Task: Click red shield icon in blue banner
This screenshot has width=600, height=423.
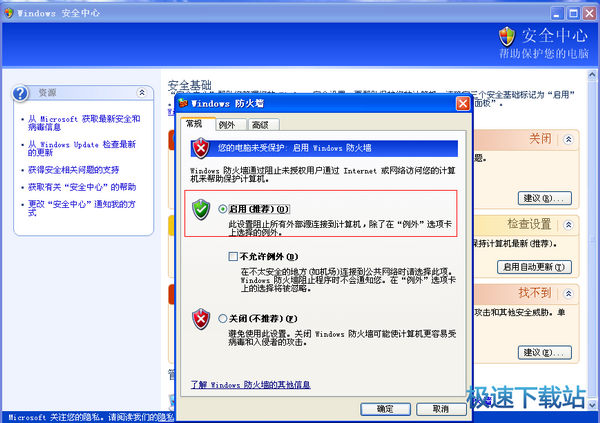Action: tap(201, 148)
